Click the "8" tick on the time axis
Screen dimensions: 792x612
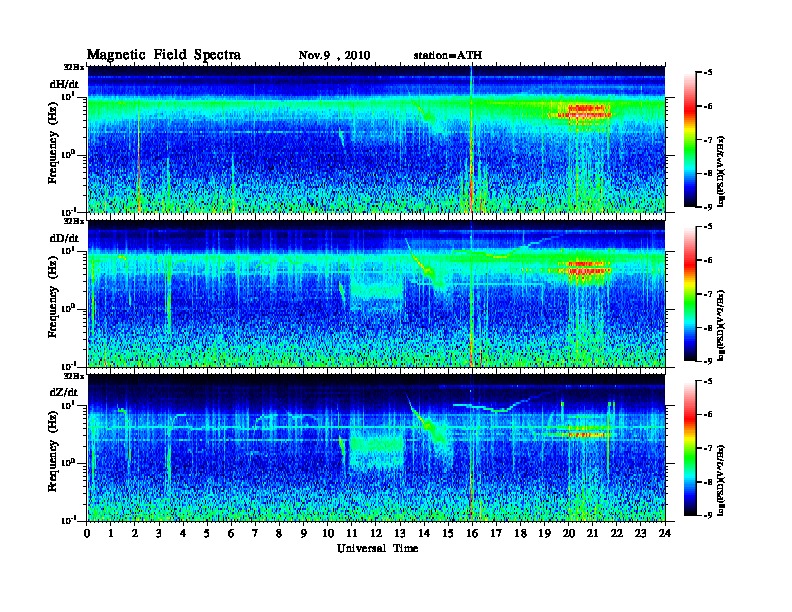click(x=279, y=533)
